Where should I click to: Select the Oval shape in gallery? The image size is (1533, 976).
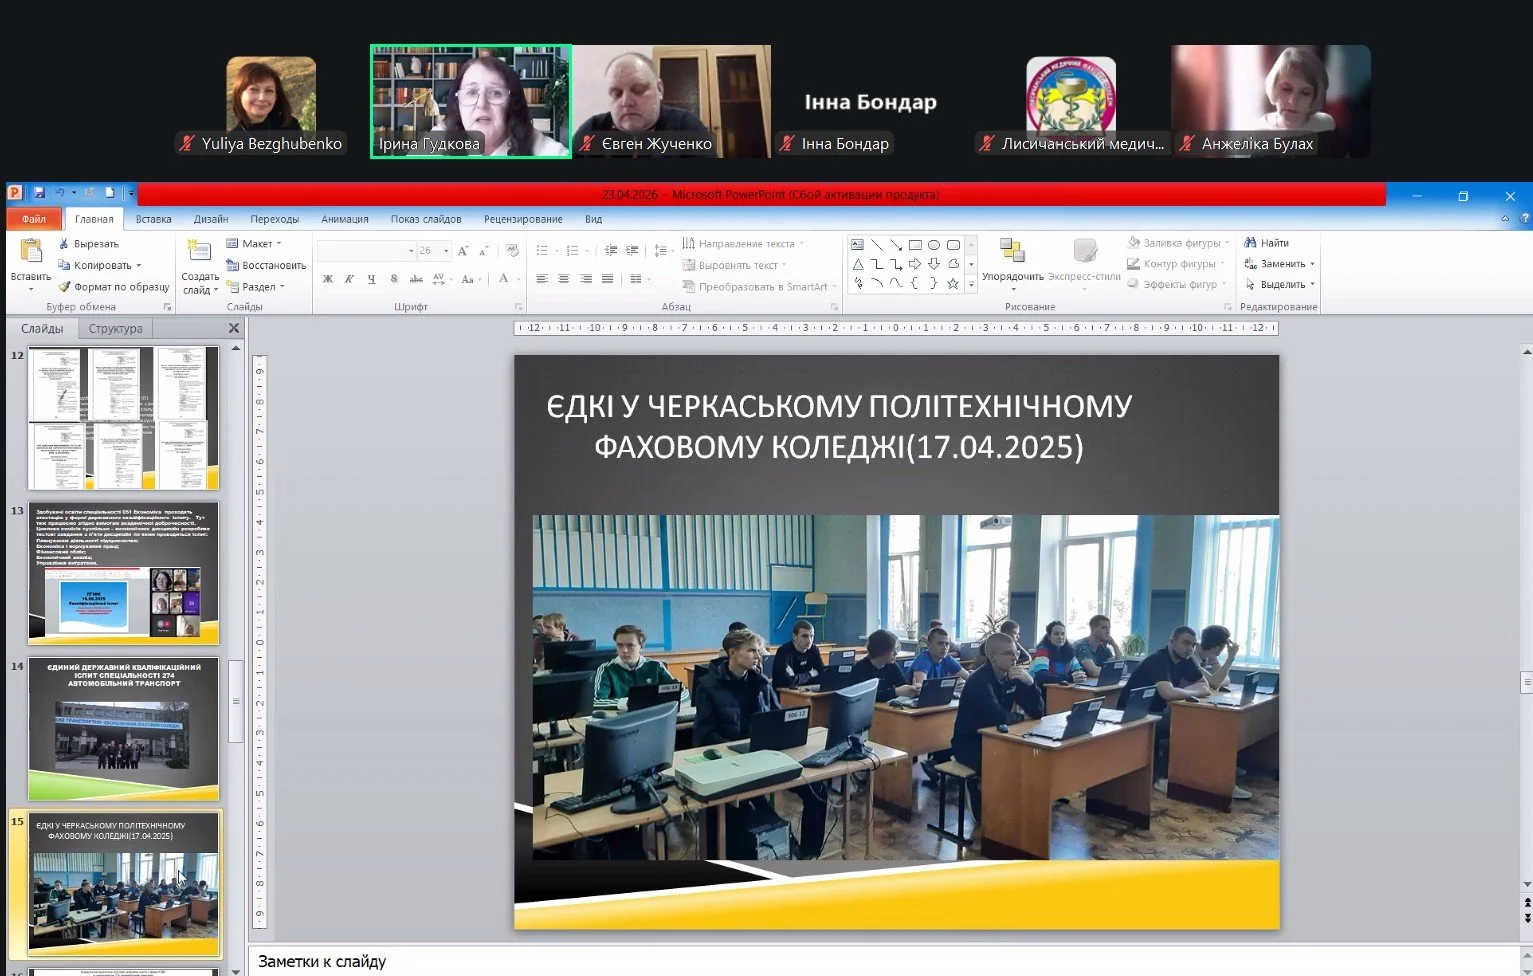(x=934, y=245)
